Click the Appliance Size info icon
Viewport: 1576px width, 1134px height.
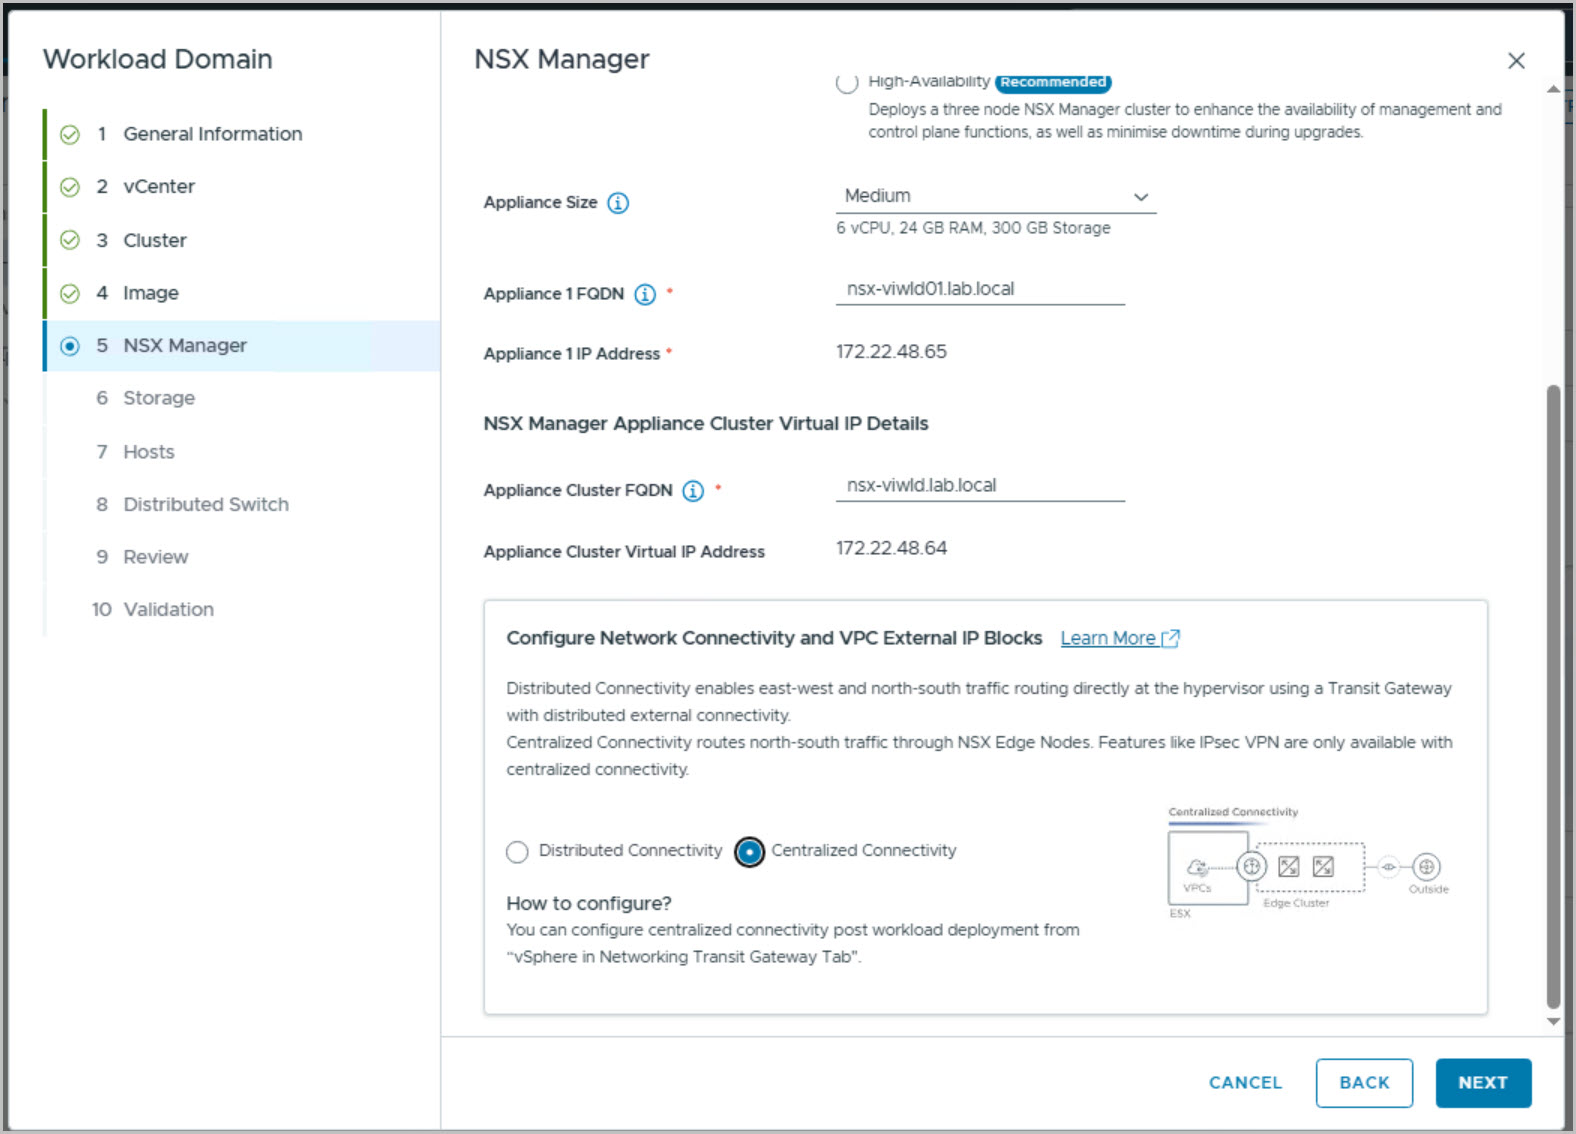pos(619,203)
